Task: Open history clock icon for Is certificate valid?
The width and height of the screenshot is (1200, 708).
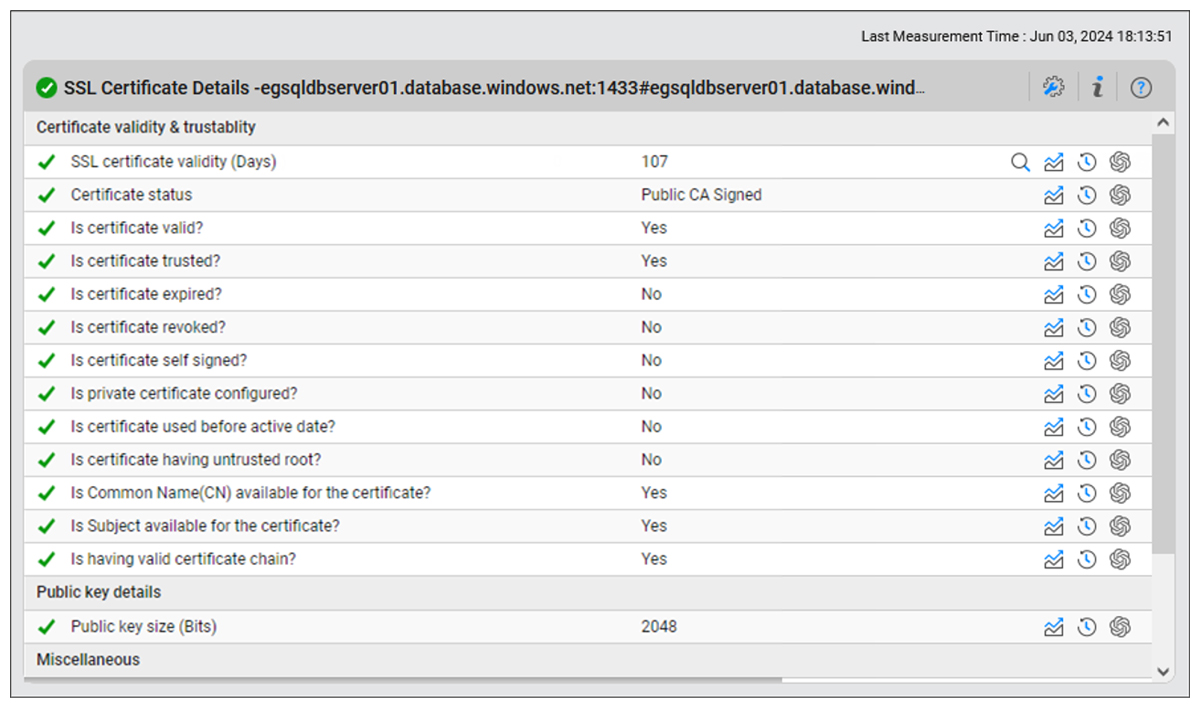Action: click(x=1087, y=228)
